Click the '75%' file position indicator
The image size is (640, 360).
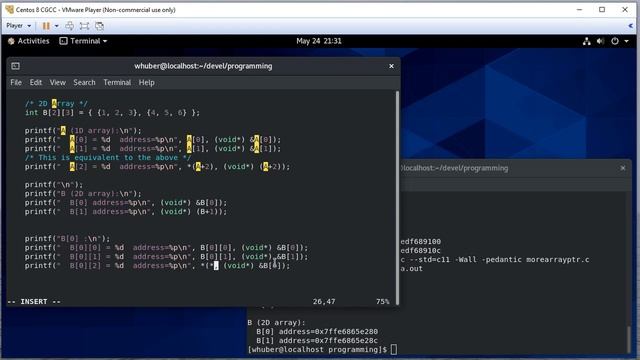(382, 302)
